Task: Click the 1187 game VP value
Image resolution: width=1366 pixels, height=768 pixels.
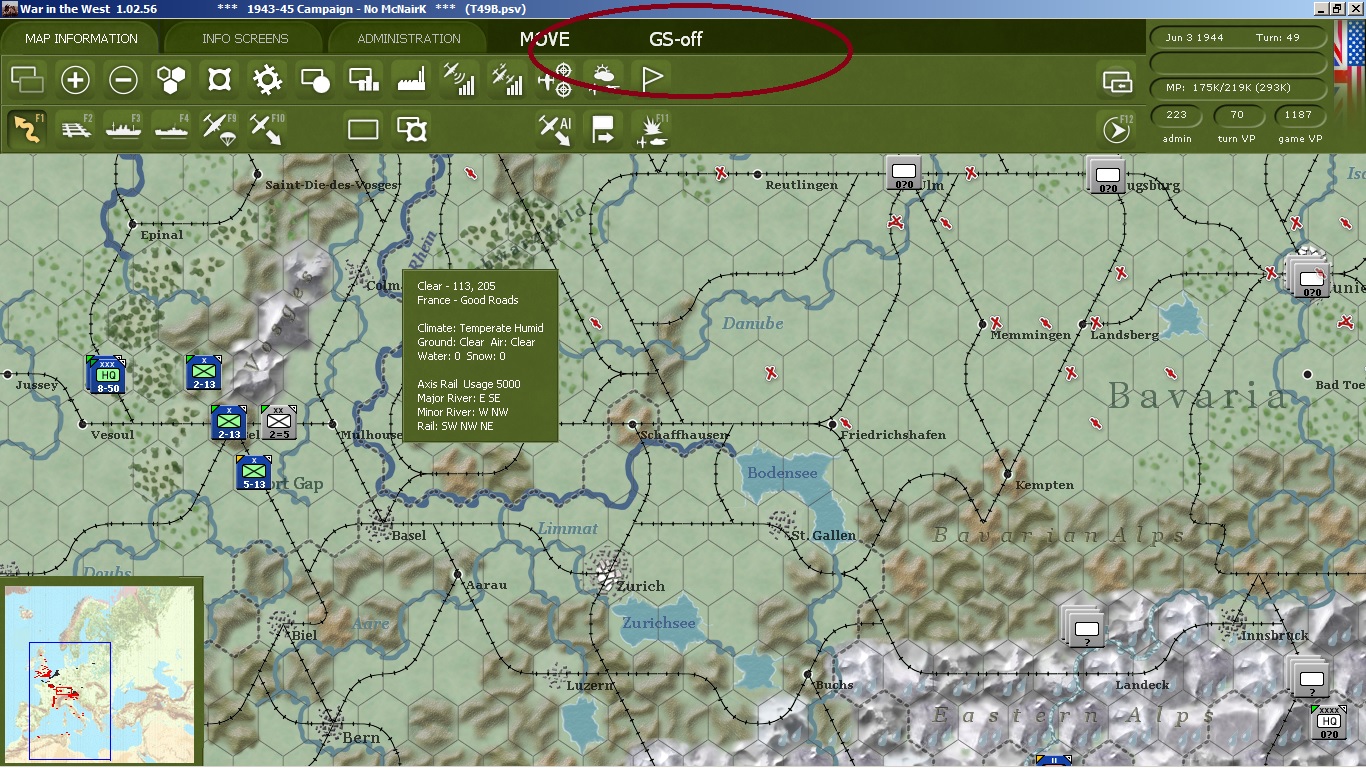Action: click(x=1298, y=115)
